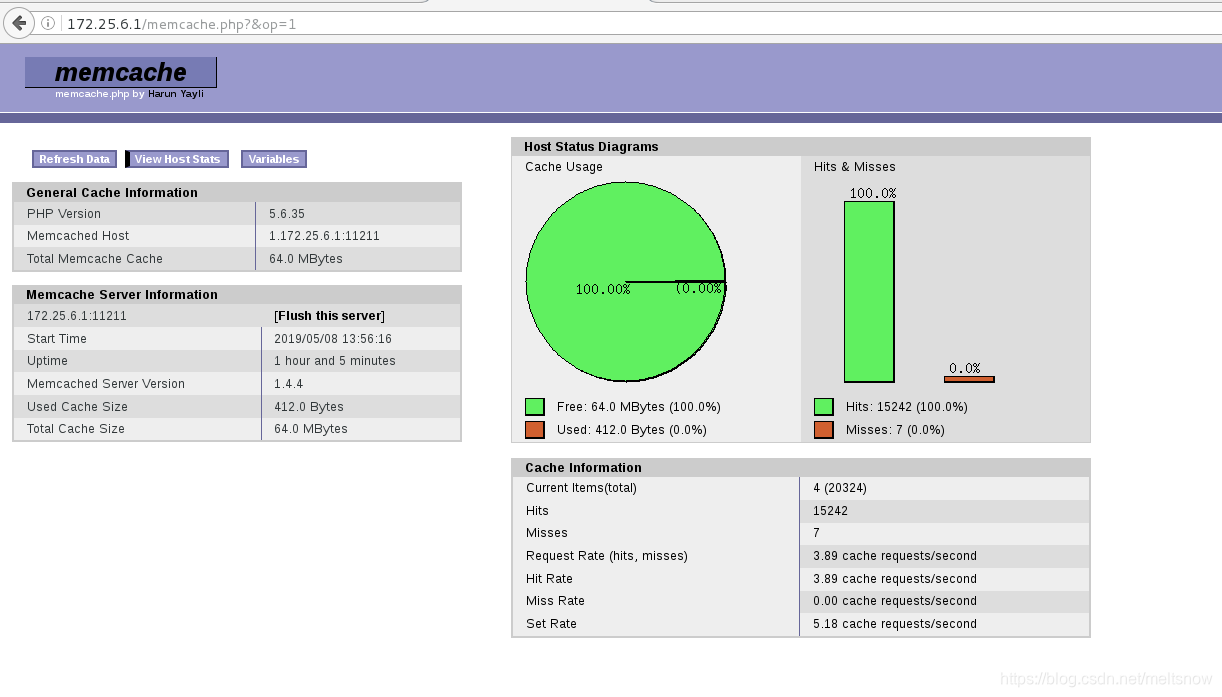Click the browser back arrow button
The image size is (1222, 697).
pyautogui.click(x=19, y=23)
